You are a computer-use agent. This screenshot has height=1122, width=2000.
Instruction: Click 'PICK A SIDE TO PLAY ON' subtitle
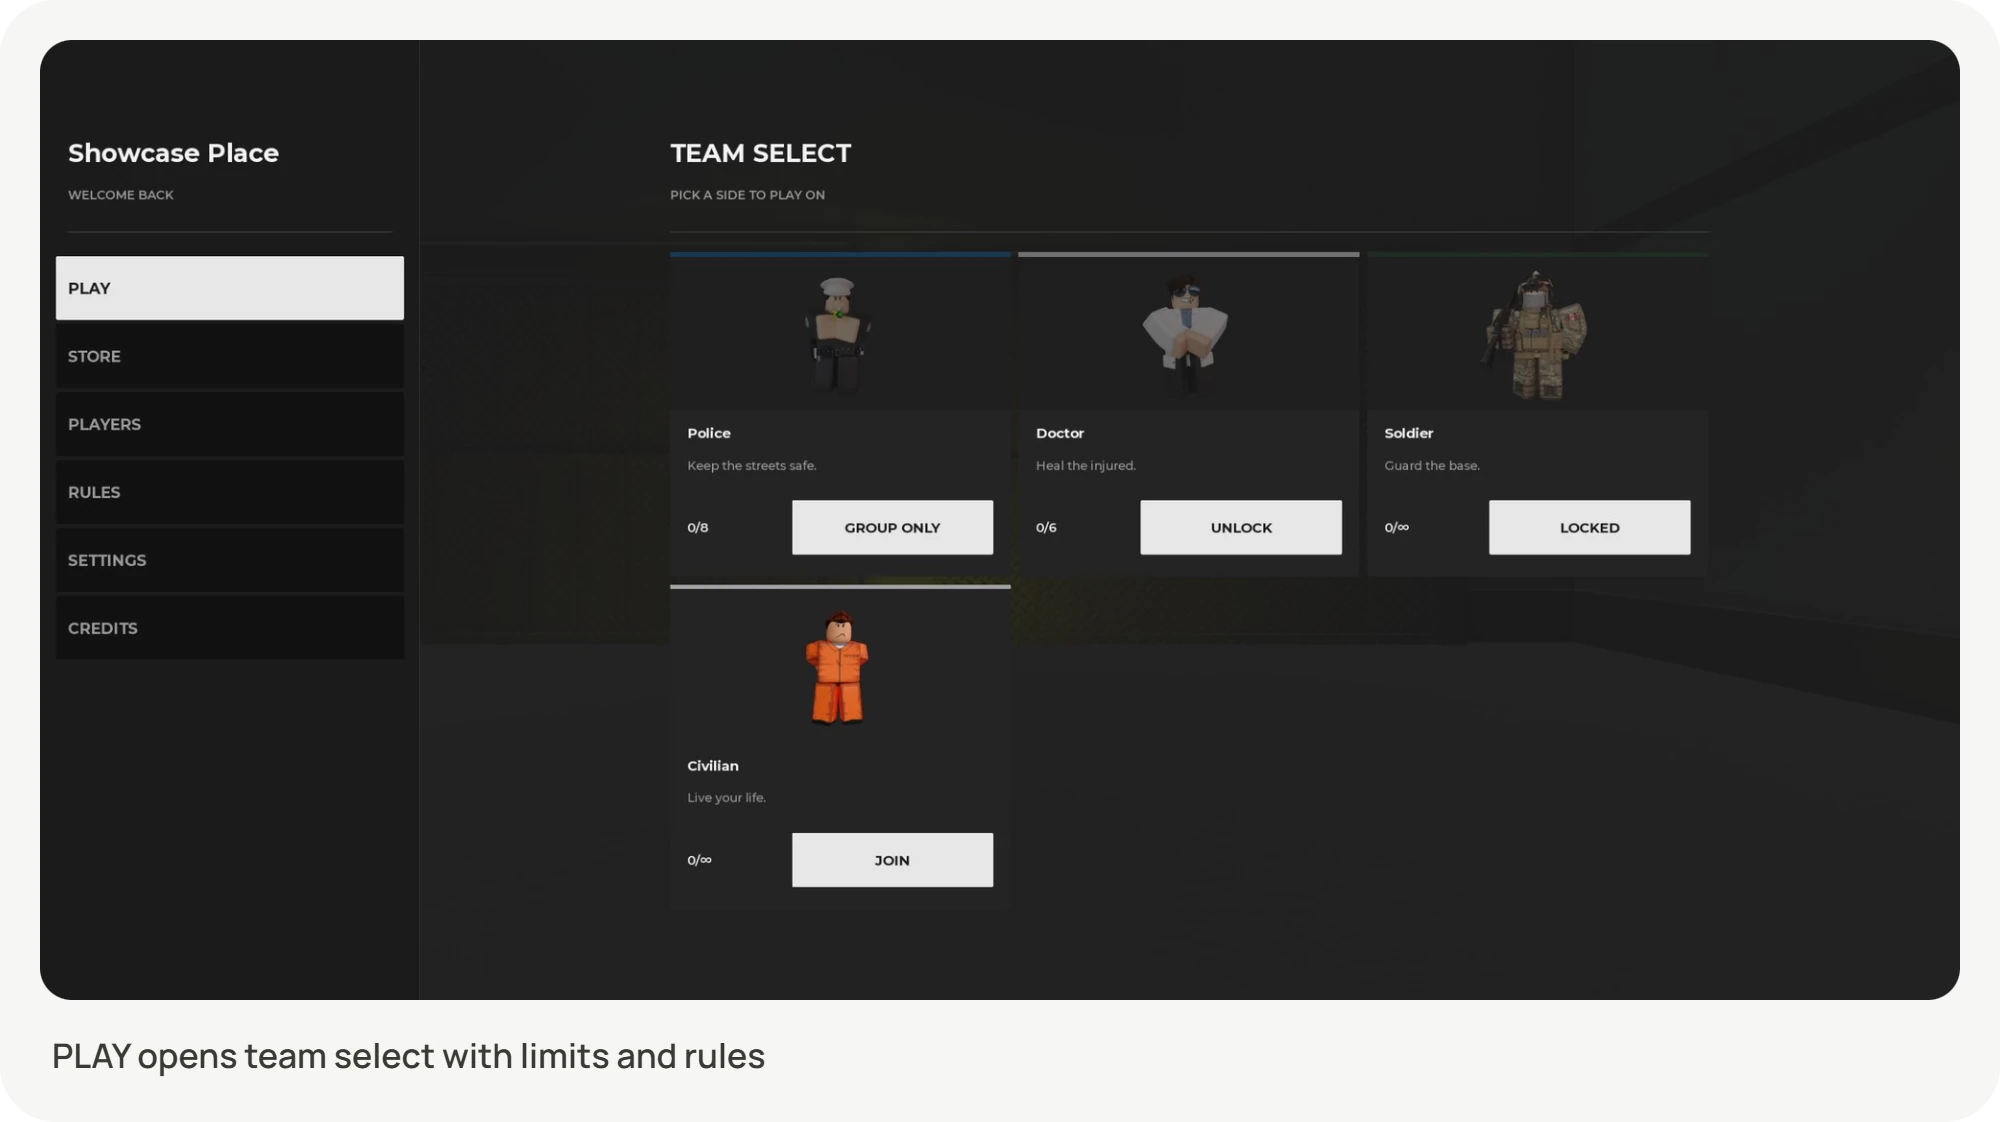click(748, 195)
